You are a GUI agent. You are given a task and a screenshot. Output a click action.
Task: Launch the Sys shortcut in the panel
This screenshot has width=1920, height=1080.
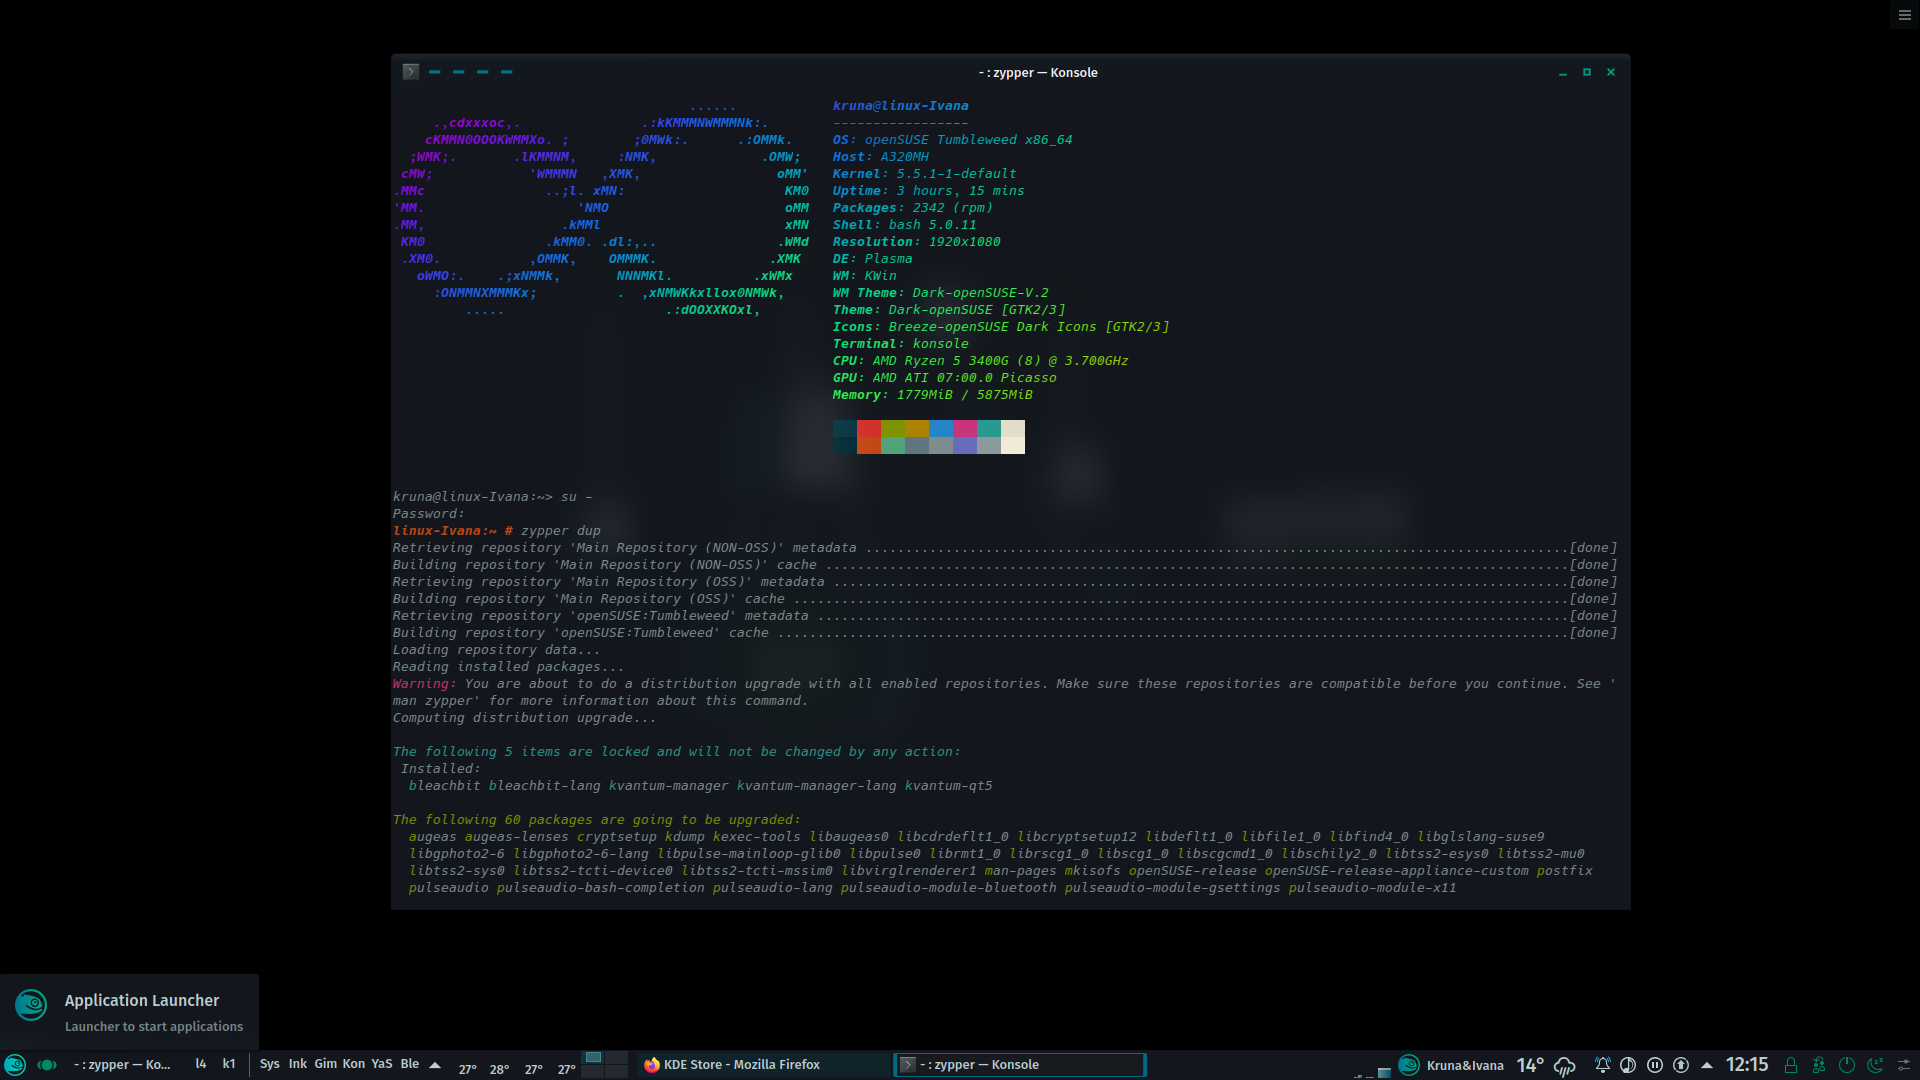pyautogui.click(x=269, y=1064)
